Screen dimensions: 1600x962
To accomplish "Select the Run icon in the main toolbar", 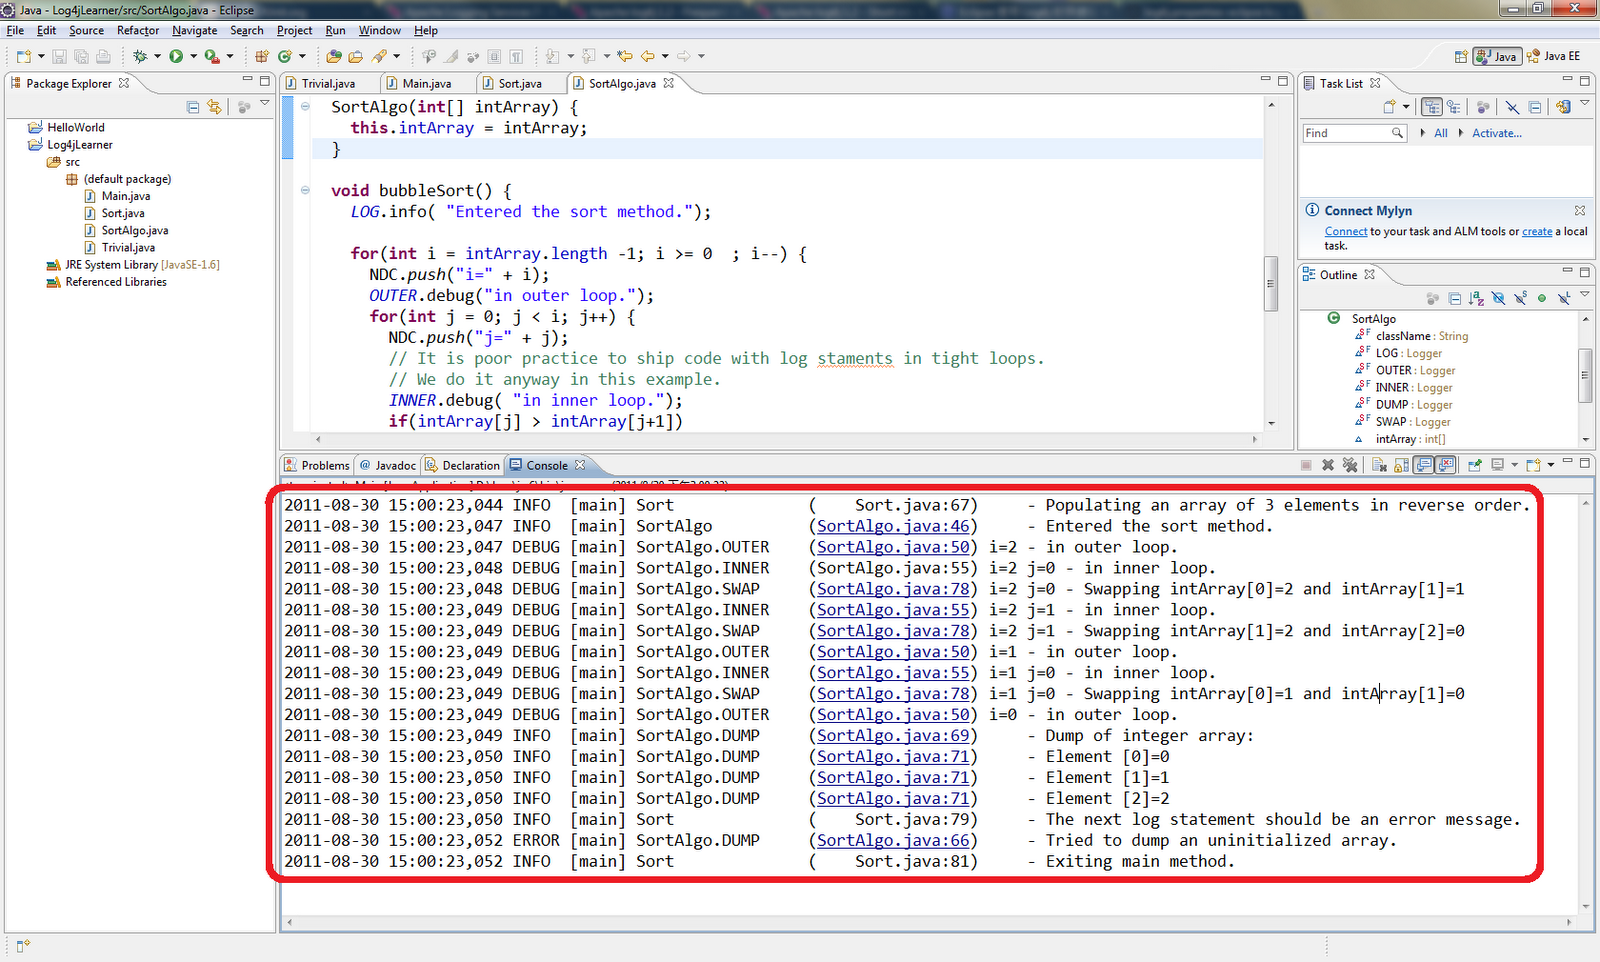I will point(178,56).
